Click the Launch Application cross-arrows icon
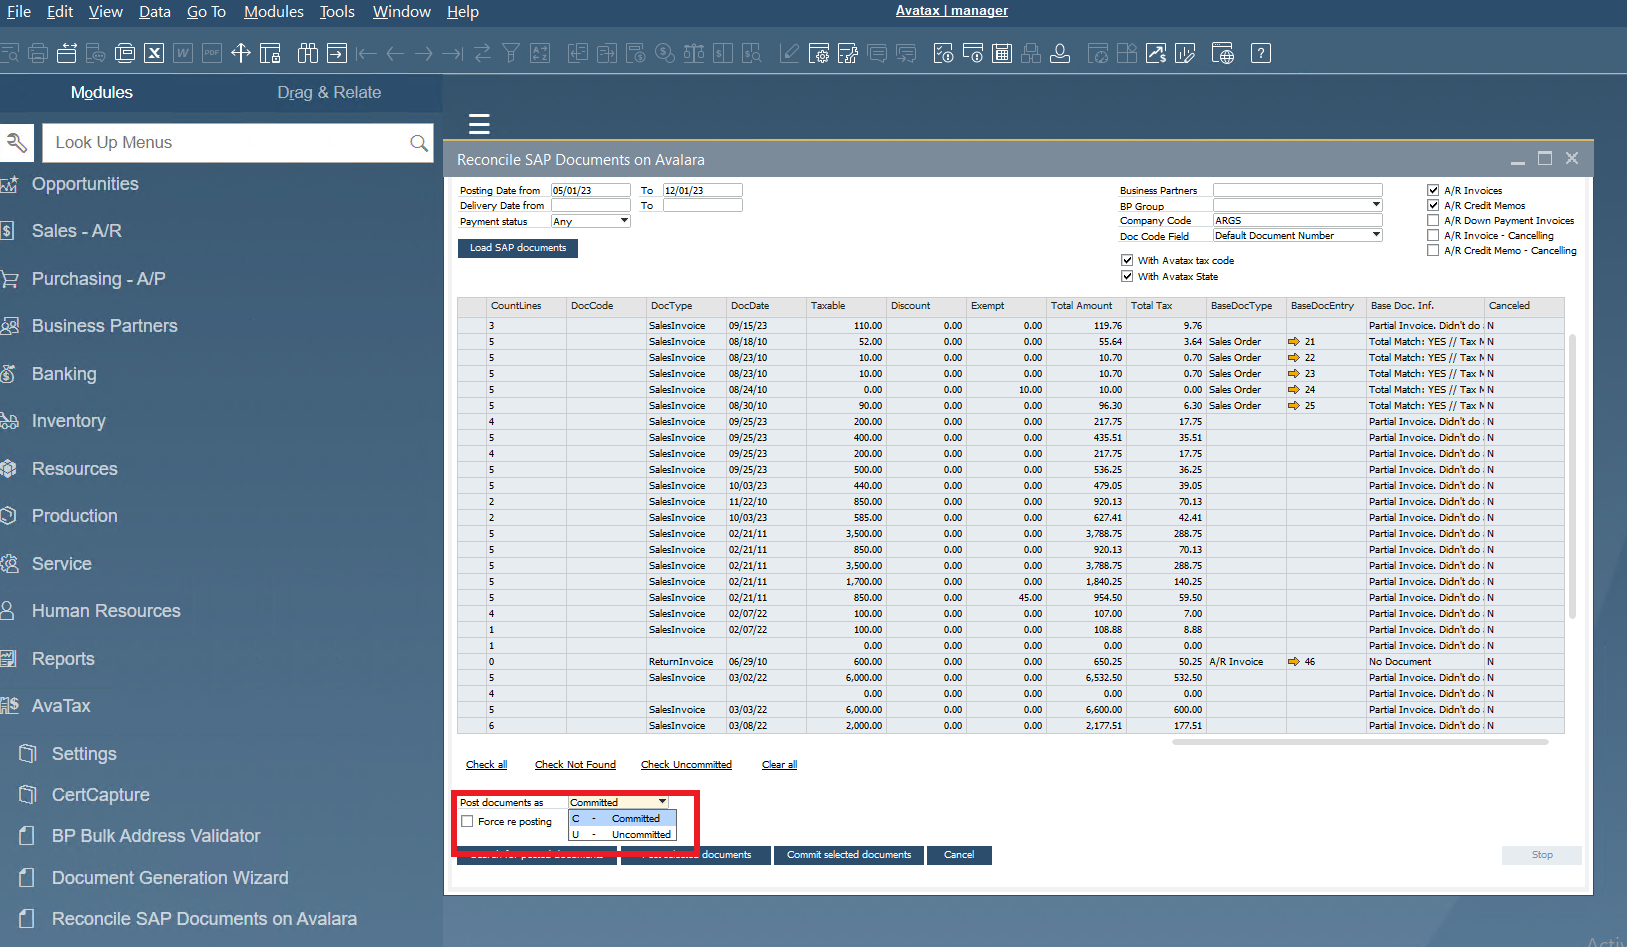Viewport: 1627px width, 947px height. [x=241, y=53]
